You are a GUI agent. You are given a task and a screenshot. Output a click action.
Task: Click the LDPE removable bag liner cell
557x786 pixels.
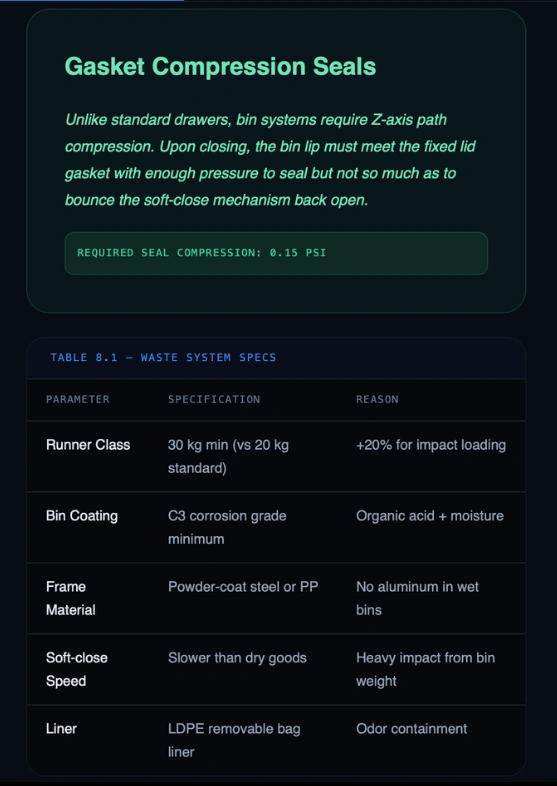click(x=234, y=740)
